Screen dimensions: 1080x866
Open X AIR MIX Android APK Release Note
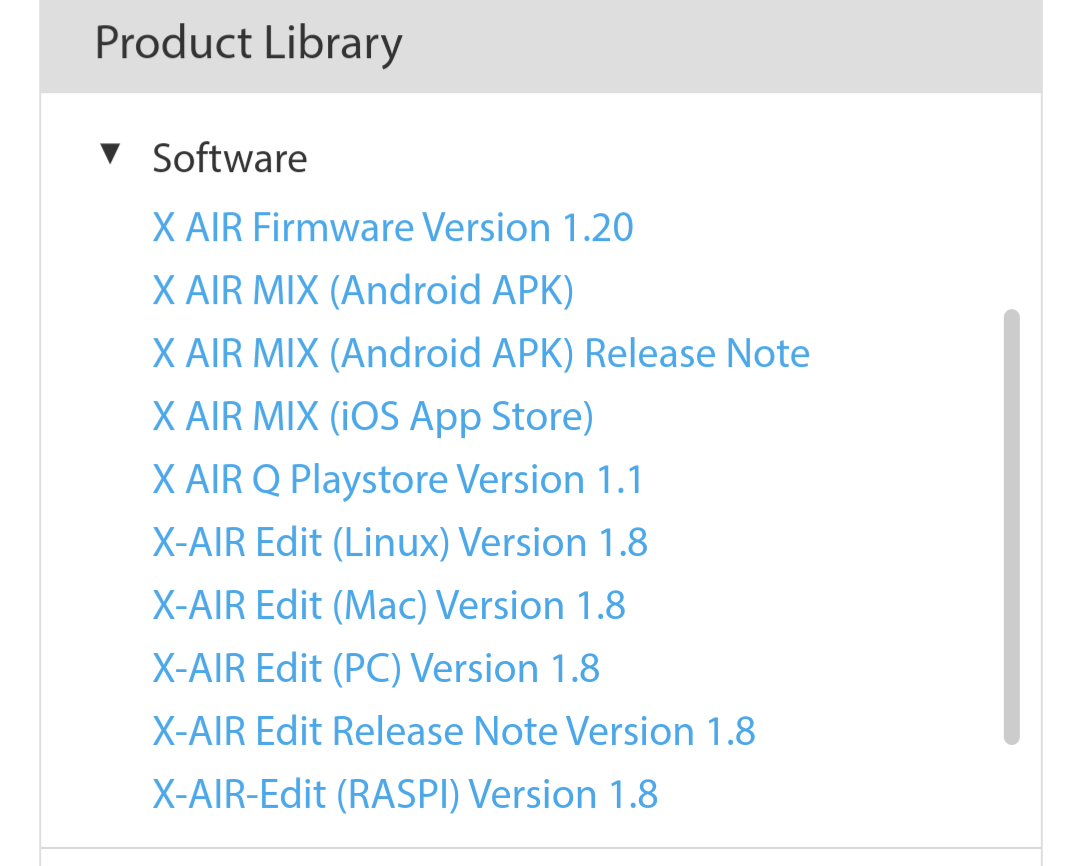(x=481, y=354)
